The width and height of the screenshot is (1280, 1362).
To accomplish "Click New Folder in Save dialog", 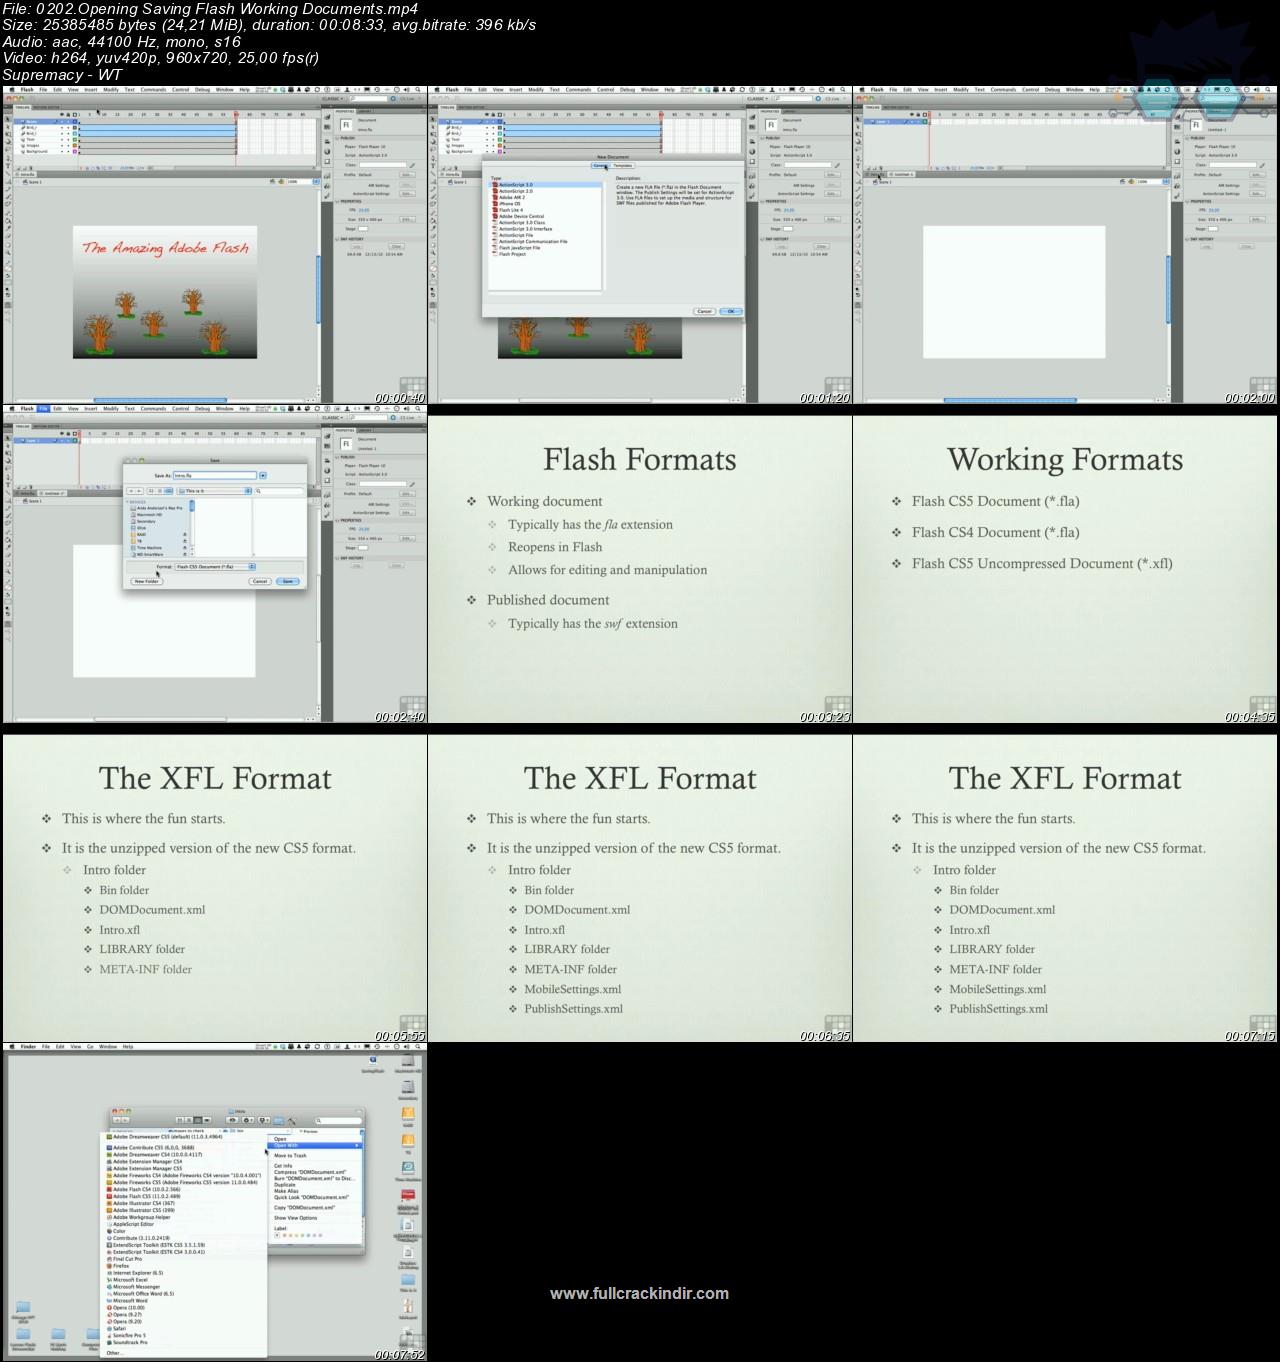I will (x=147, y=581).
